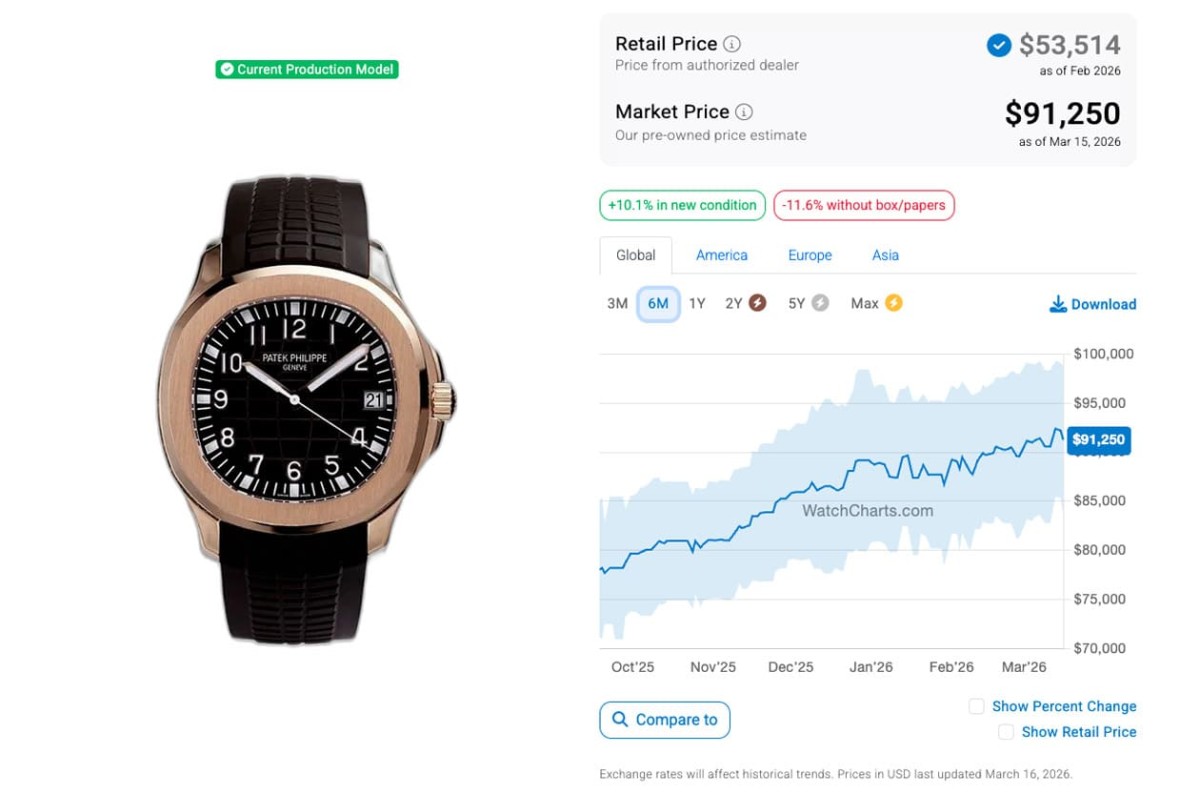The width and height of the screenshot is (1200, 794).
Task: Click the Market Price info icon
Action: point(744,112)
